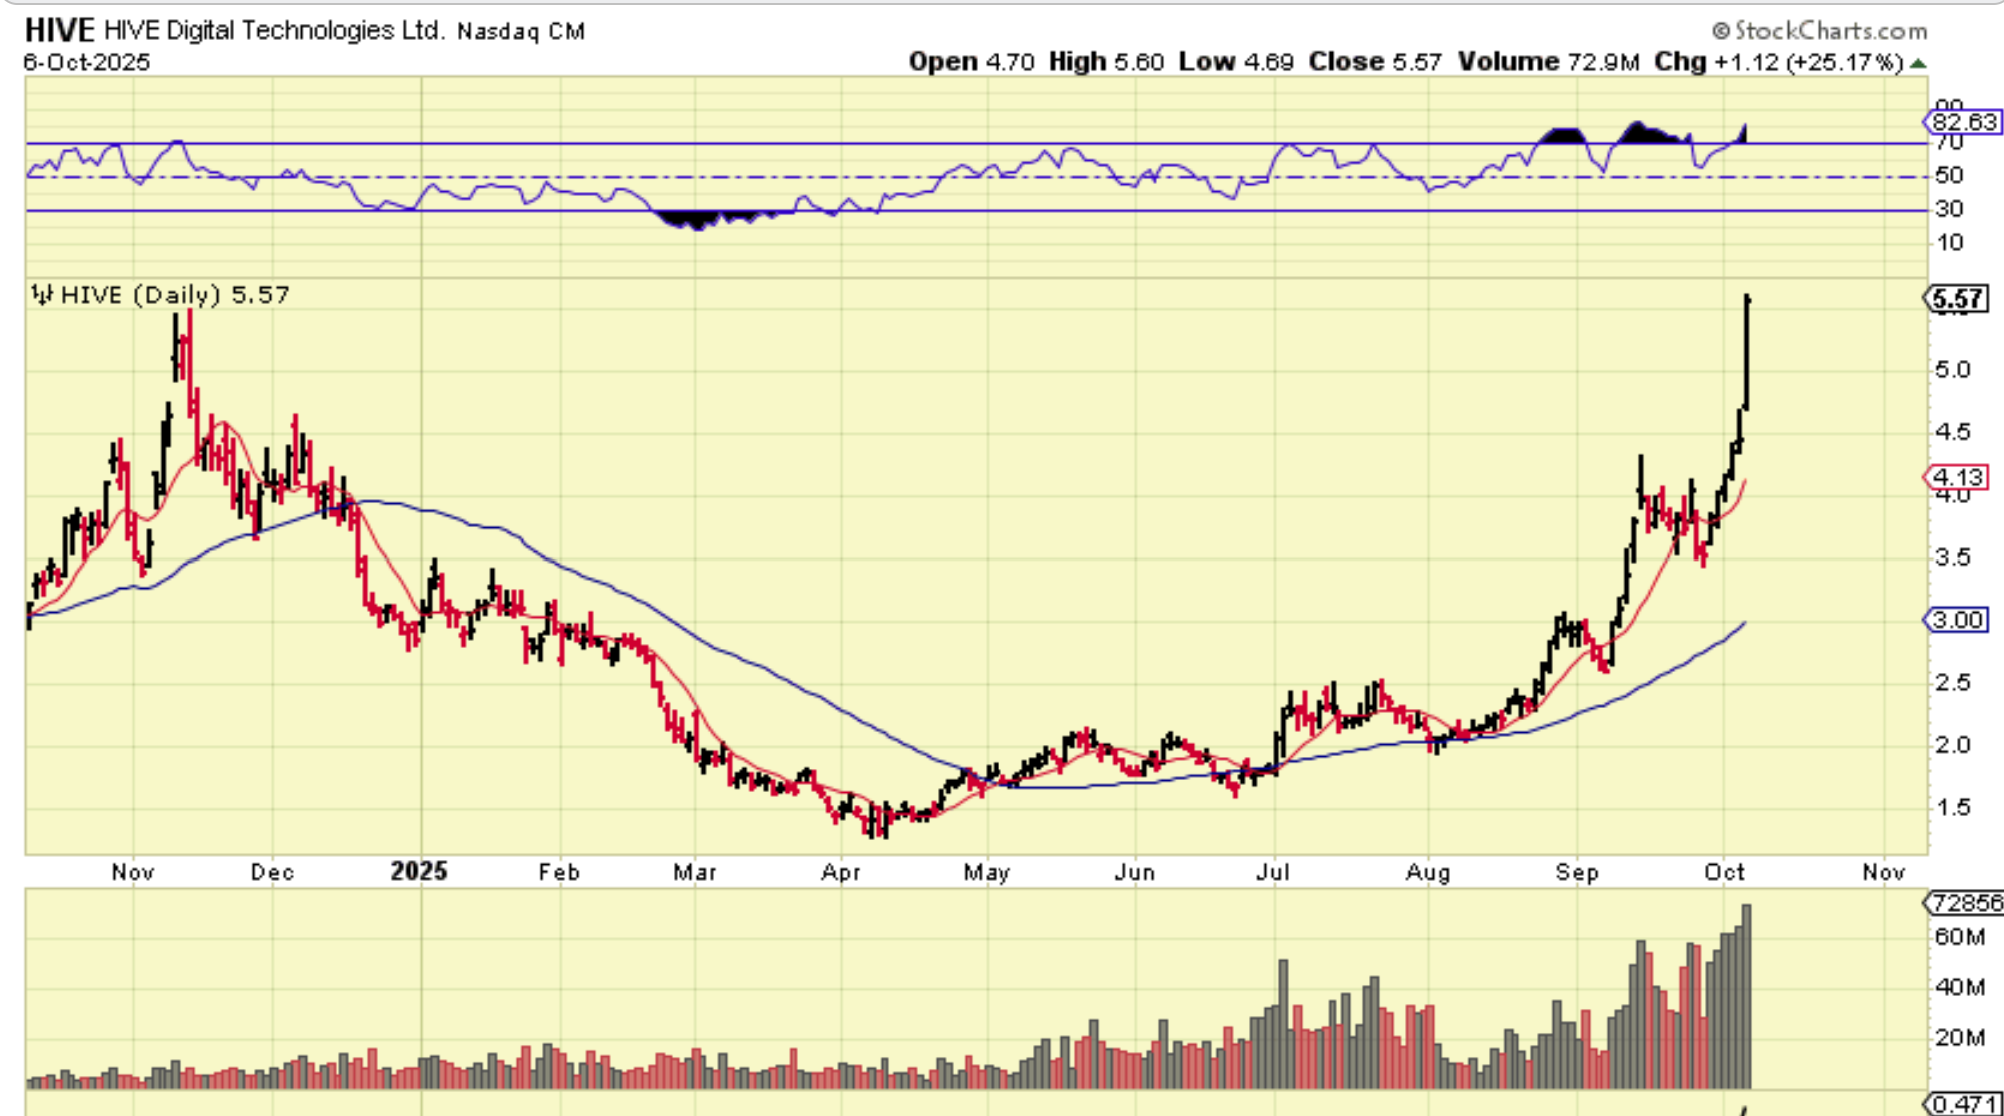
Task: Click the 82.63 RSI value tag
Action: tap(1964, 122)
